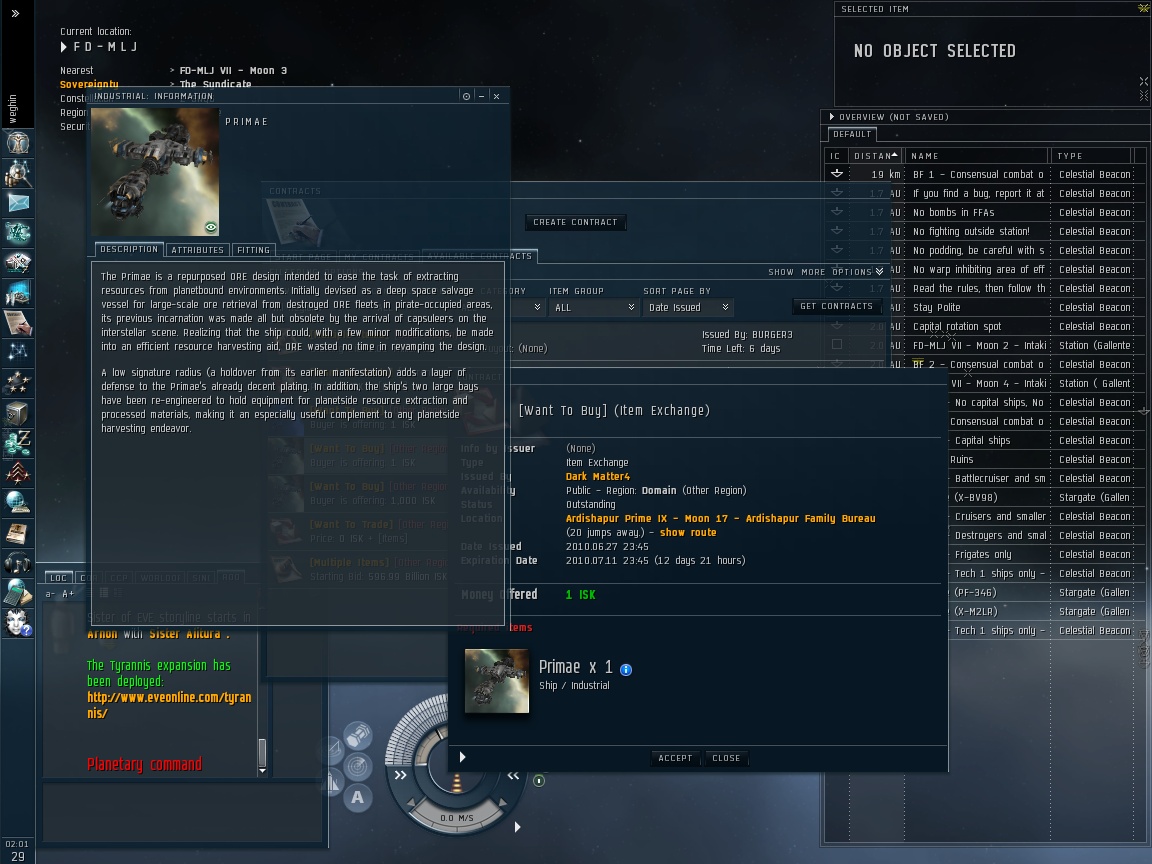Open the Journal book sidebar icon
Image resolution: width=1152 pixels, height=864 pixels.
[18, 533]
